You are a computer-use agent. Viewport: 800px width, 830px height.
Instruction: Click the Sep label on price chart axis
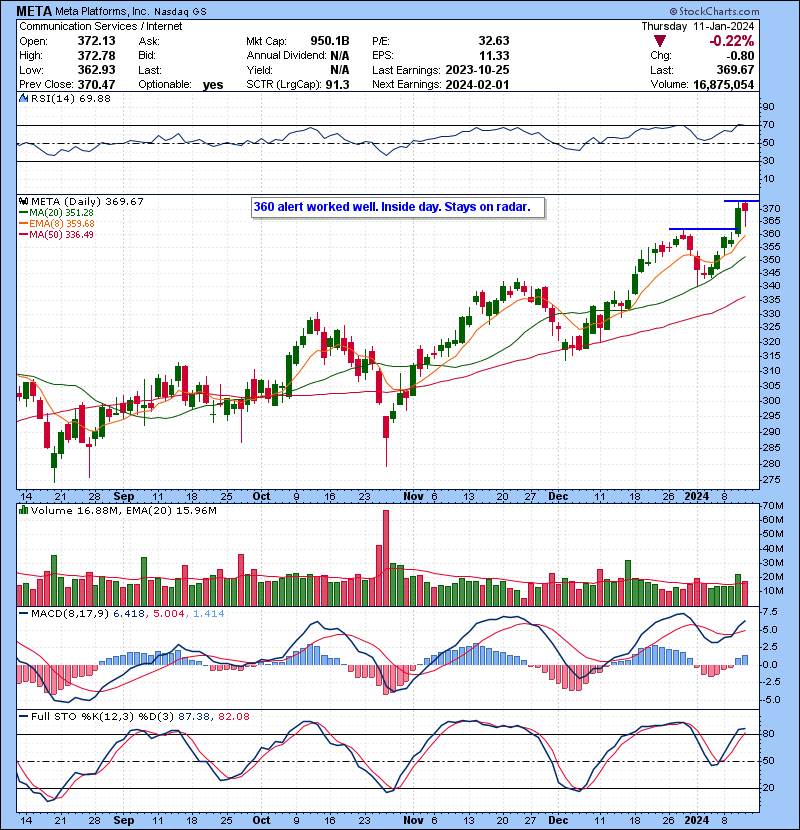click(x=124, y=497)
